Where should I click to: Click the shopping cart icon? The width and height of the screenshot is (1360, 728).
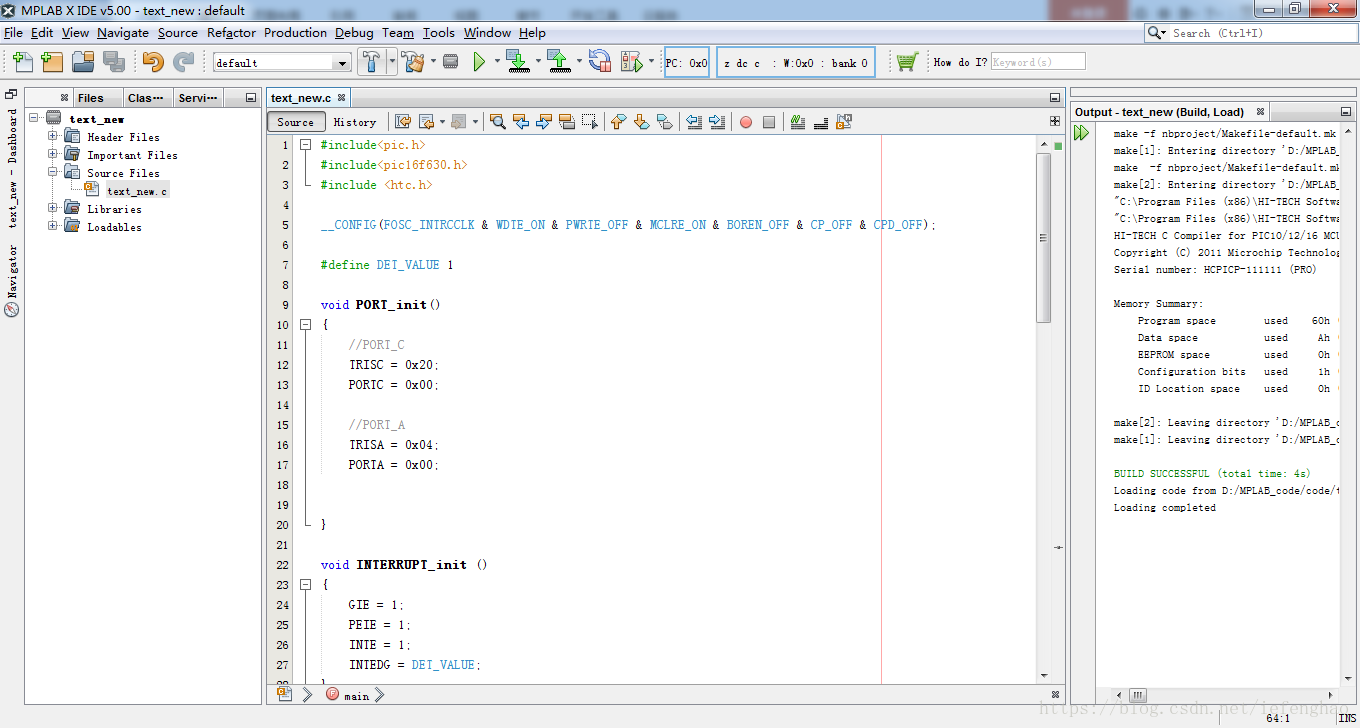906,62
